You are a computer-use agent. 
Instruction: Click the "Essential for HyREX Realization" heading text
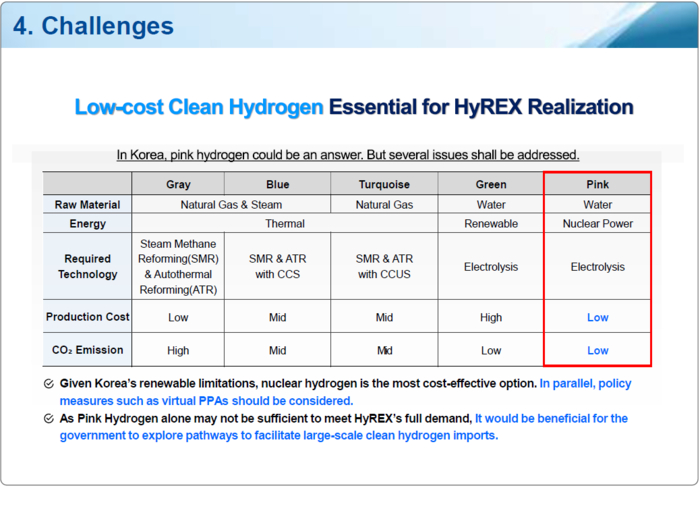[x=481, y=107]
